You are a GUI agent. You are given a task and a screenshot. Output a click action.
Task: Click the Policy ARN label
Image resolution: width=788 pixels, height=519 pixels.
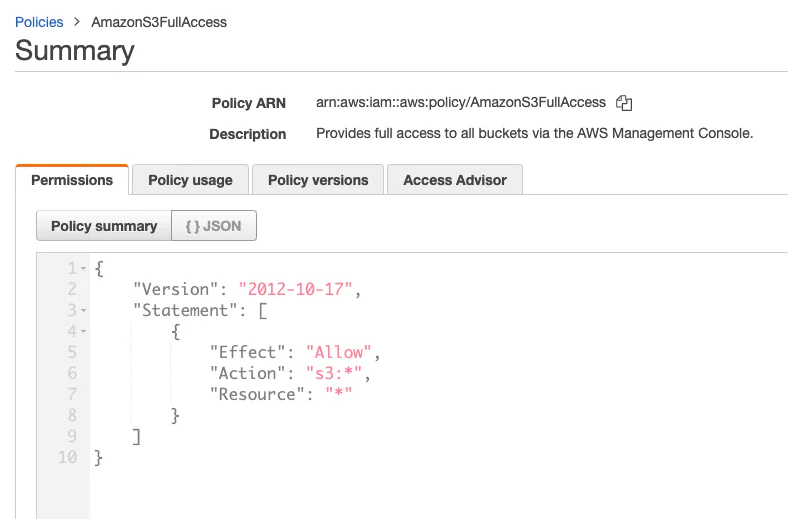(x=248, y=103)
